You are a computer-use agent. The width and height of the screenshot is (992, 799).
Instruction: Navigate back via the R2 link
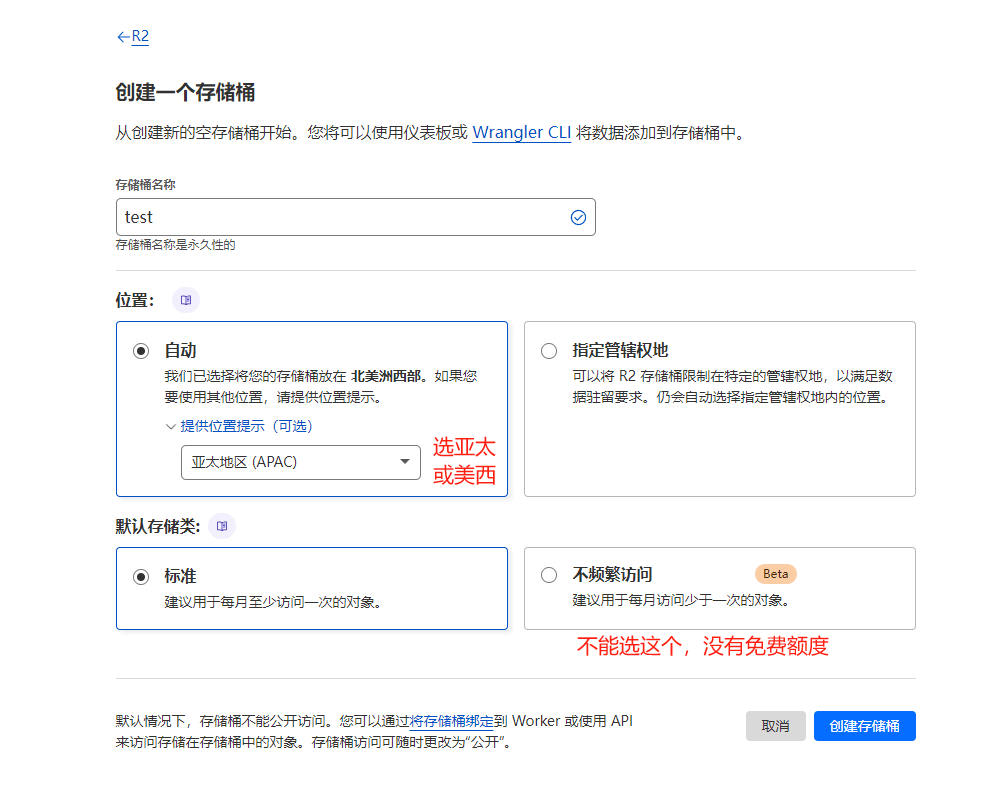(138, 36)
